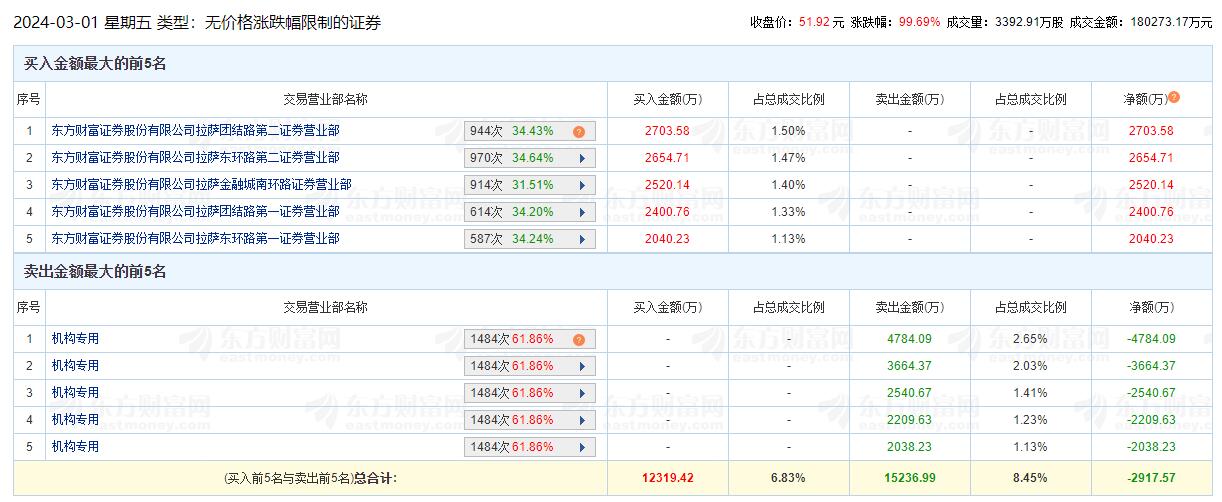This screenshot has width=1222, height=502.
Task: Click the arrow icon in the 587次 34.24% box
Action: tap(580, 239)
